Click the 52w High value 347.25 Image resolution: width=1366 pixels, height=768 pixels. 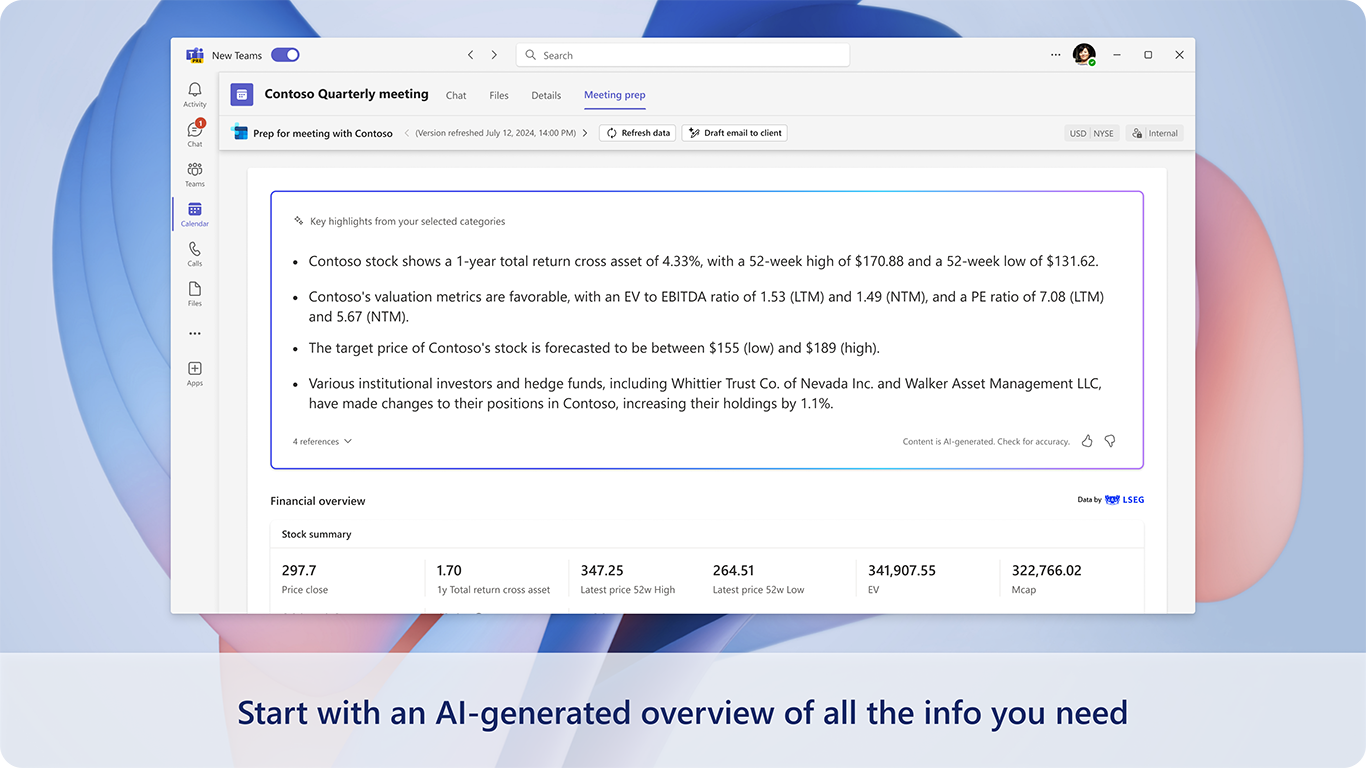602,570
